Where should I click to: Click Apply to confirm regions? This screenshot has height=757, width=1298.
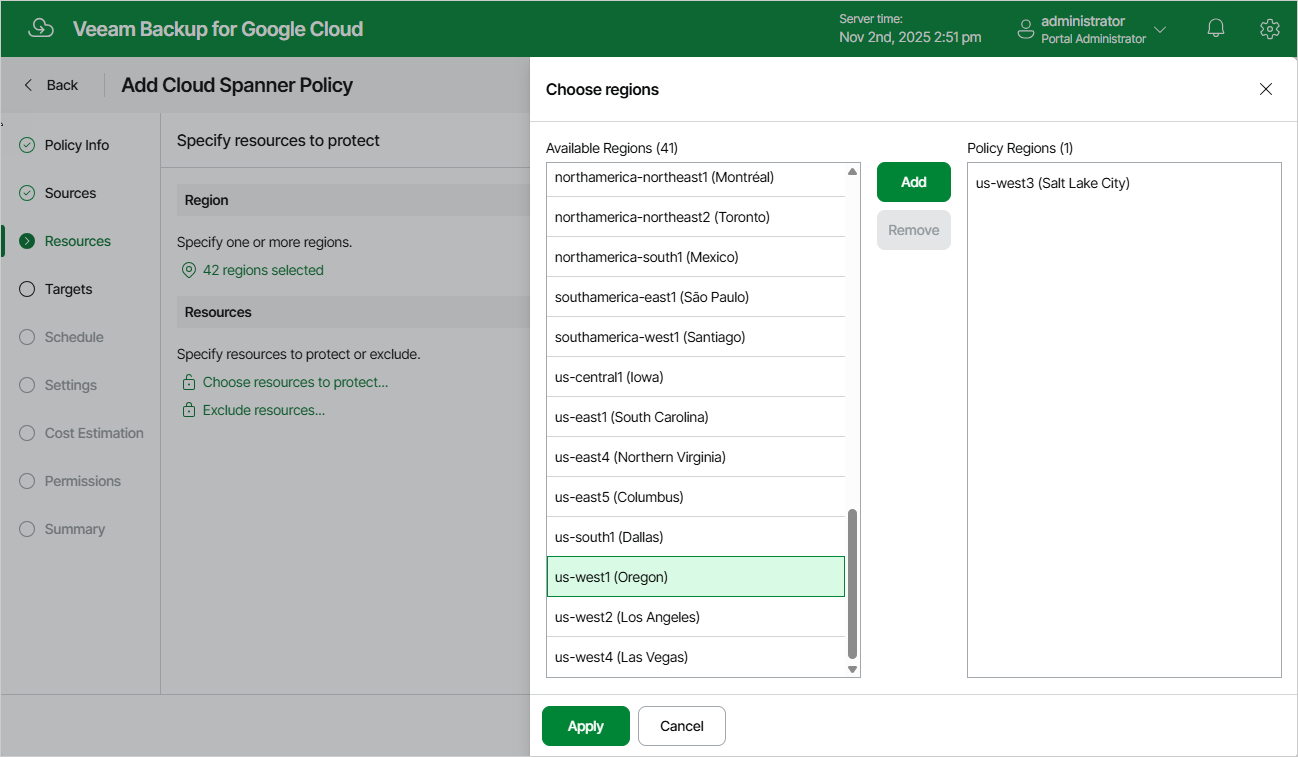(586, 726)
